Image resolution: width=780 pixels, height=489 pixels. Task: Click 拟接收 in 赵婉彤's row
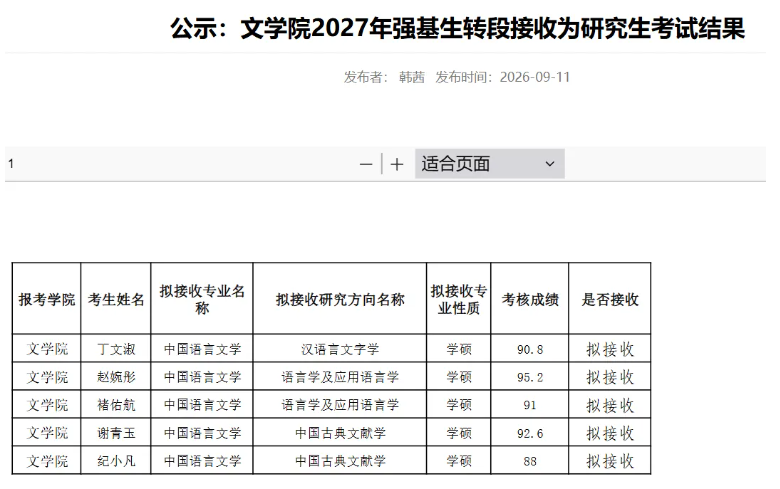click(x=610, y=377)
